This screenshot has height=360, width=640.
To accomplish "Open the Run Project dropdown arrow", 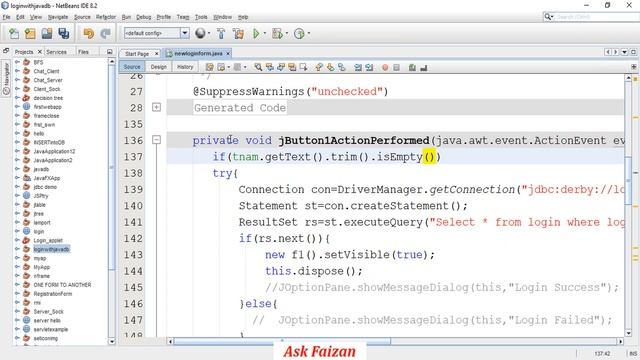I will click(x=264, y=33).
